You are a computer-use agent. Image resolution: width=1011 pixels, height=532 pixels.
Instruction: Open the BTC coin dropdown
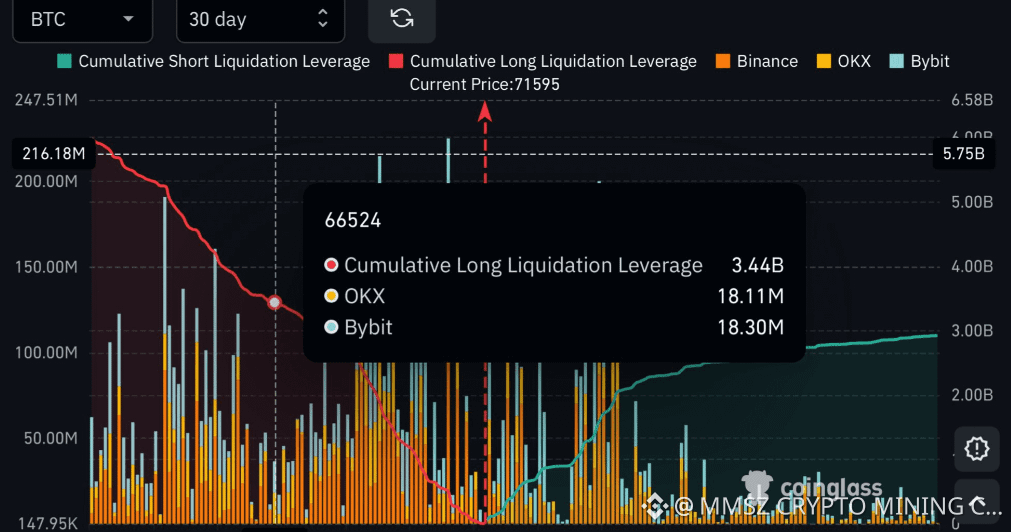point(83,19)
